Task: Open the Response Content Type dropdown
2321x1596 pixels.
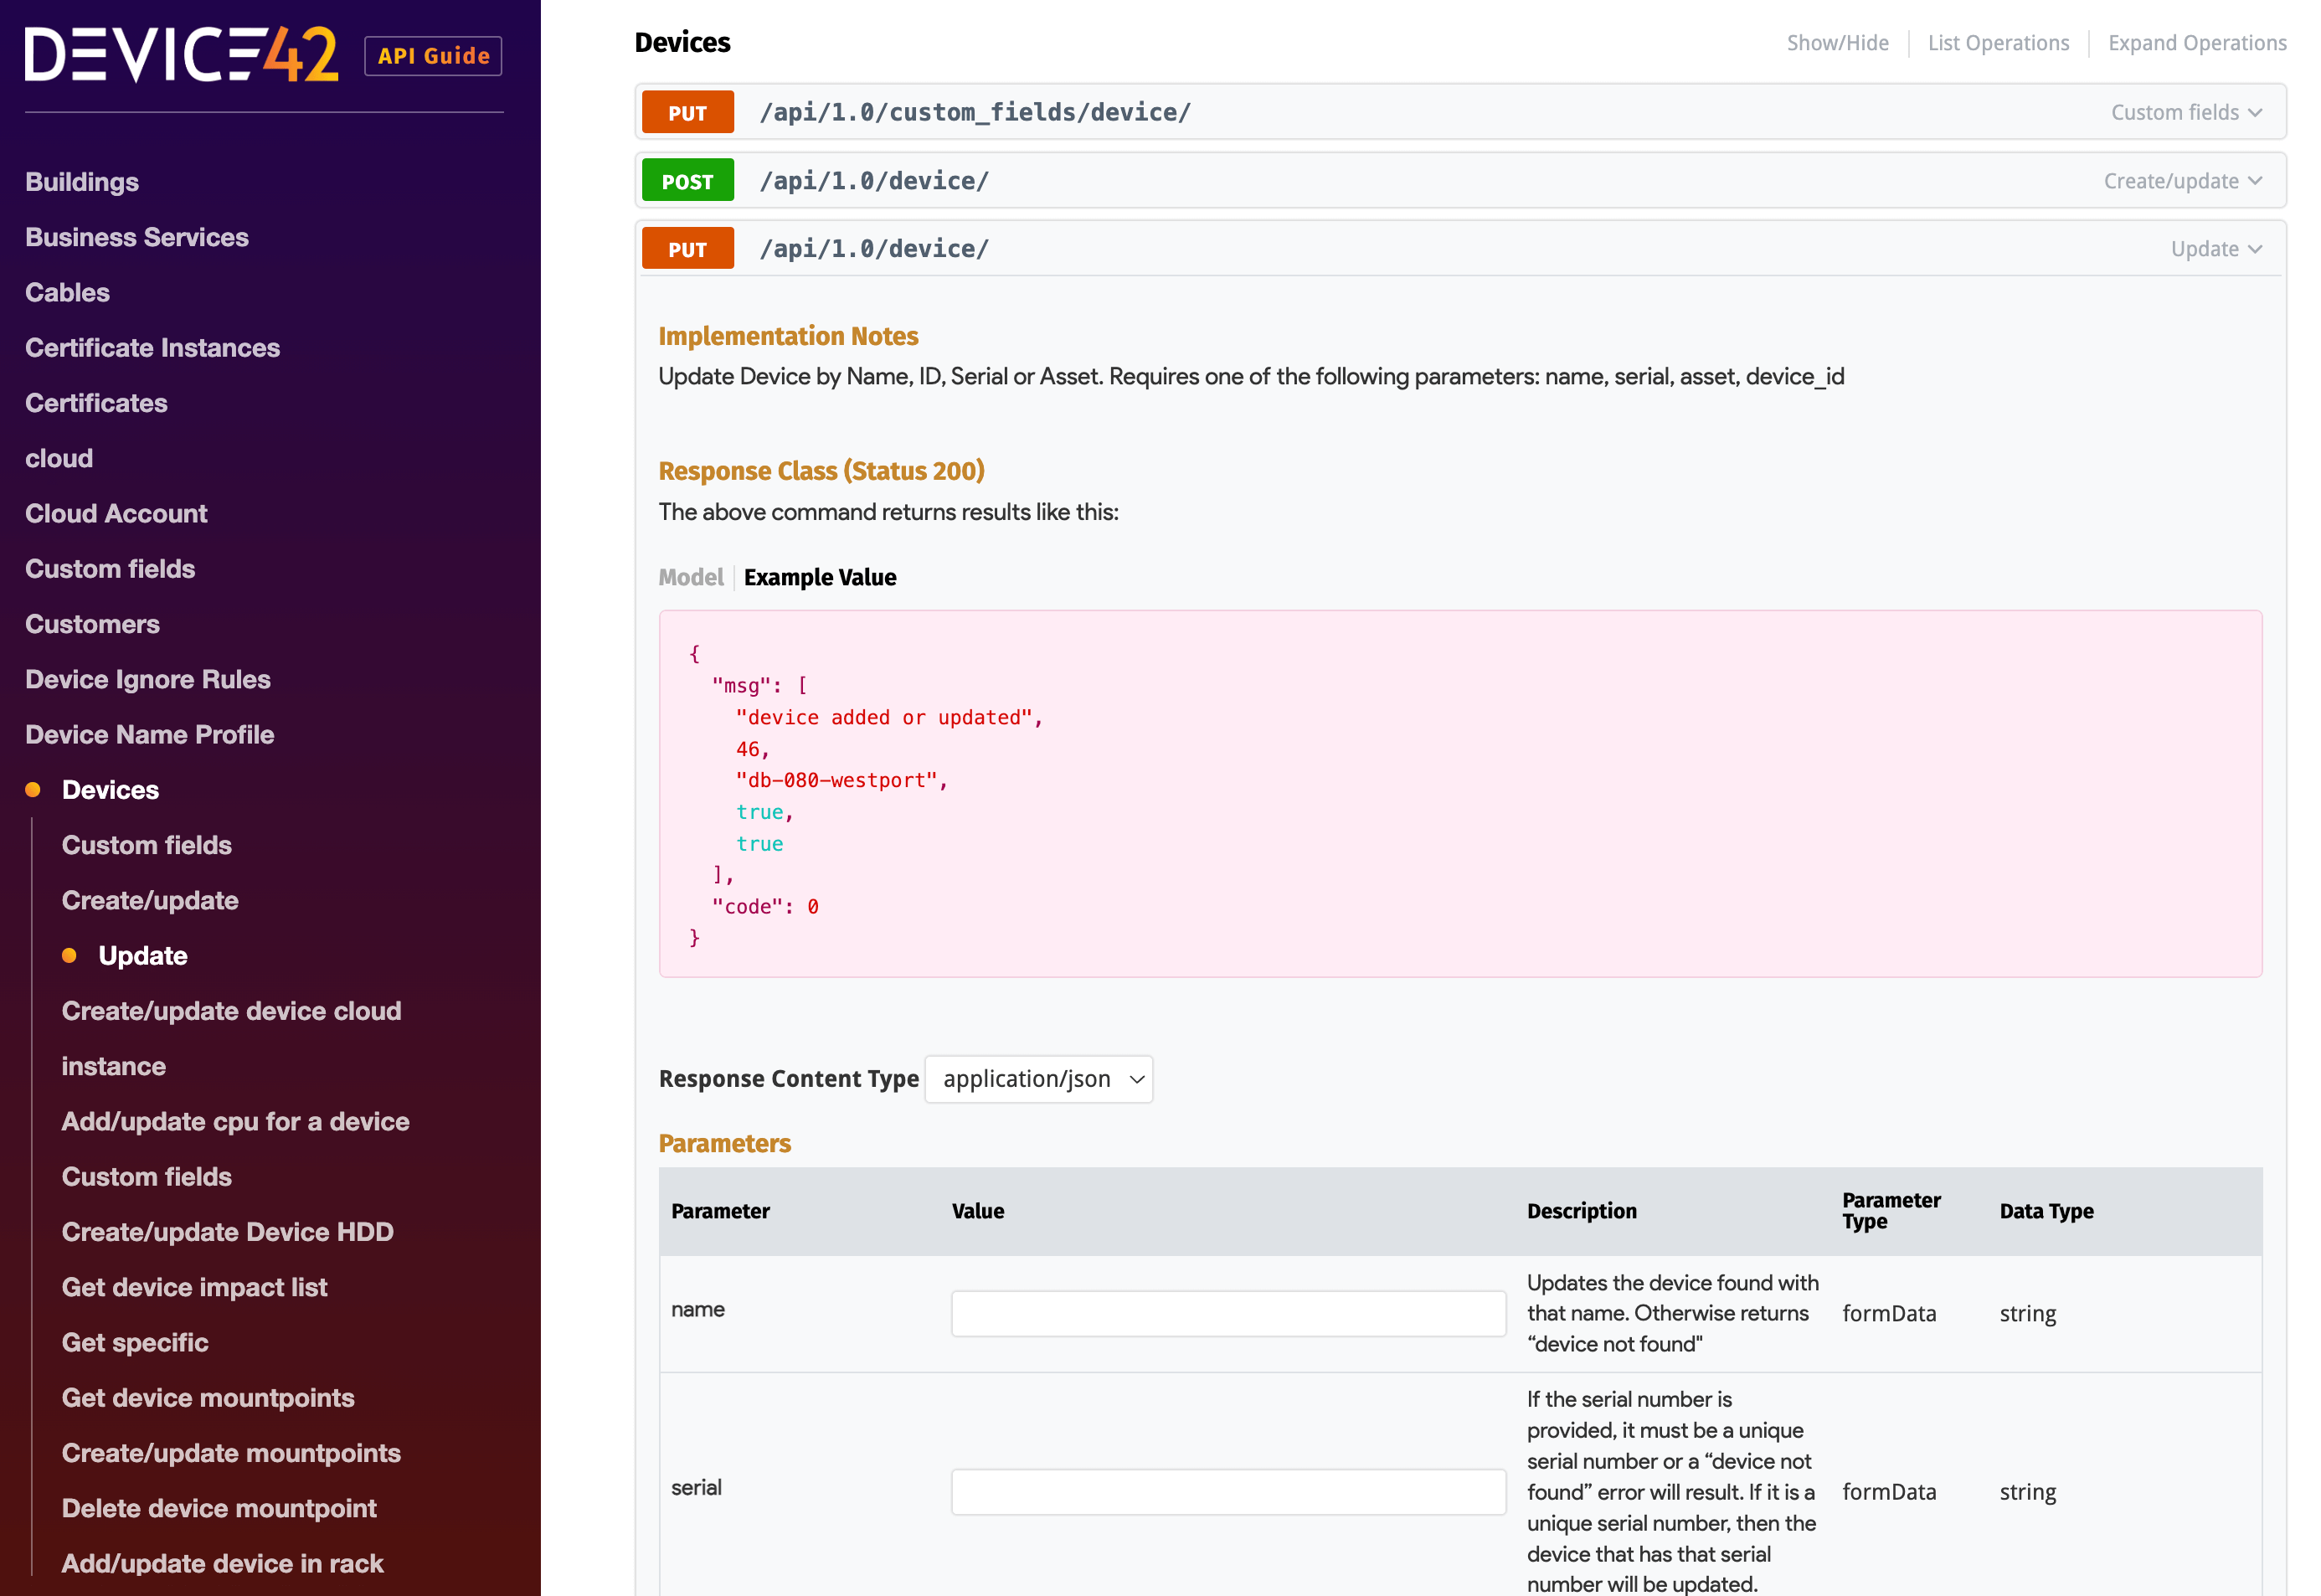Action: point(1038,1079)
